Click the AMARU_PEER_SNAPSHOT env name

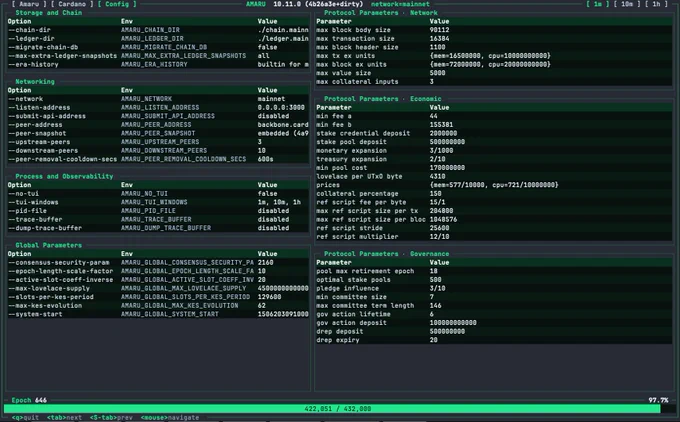click(x=158, y=134)
